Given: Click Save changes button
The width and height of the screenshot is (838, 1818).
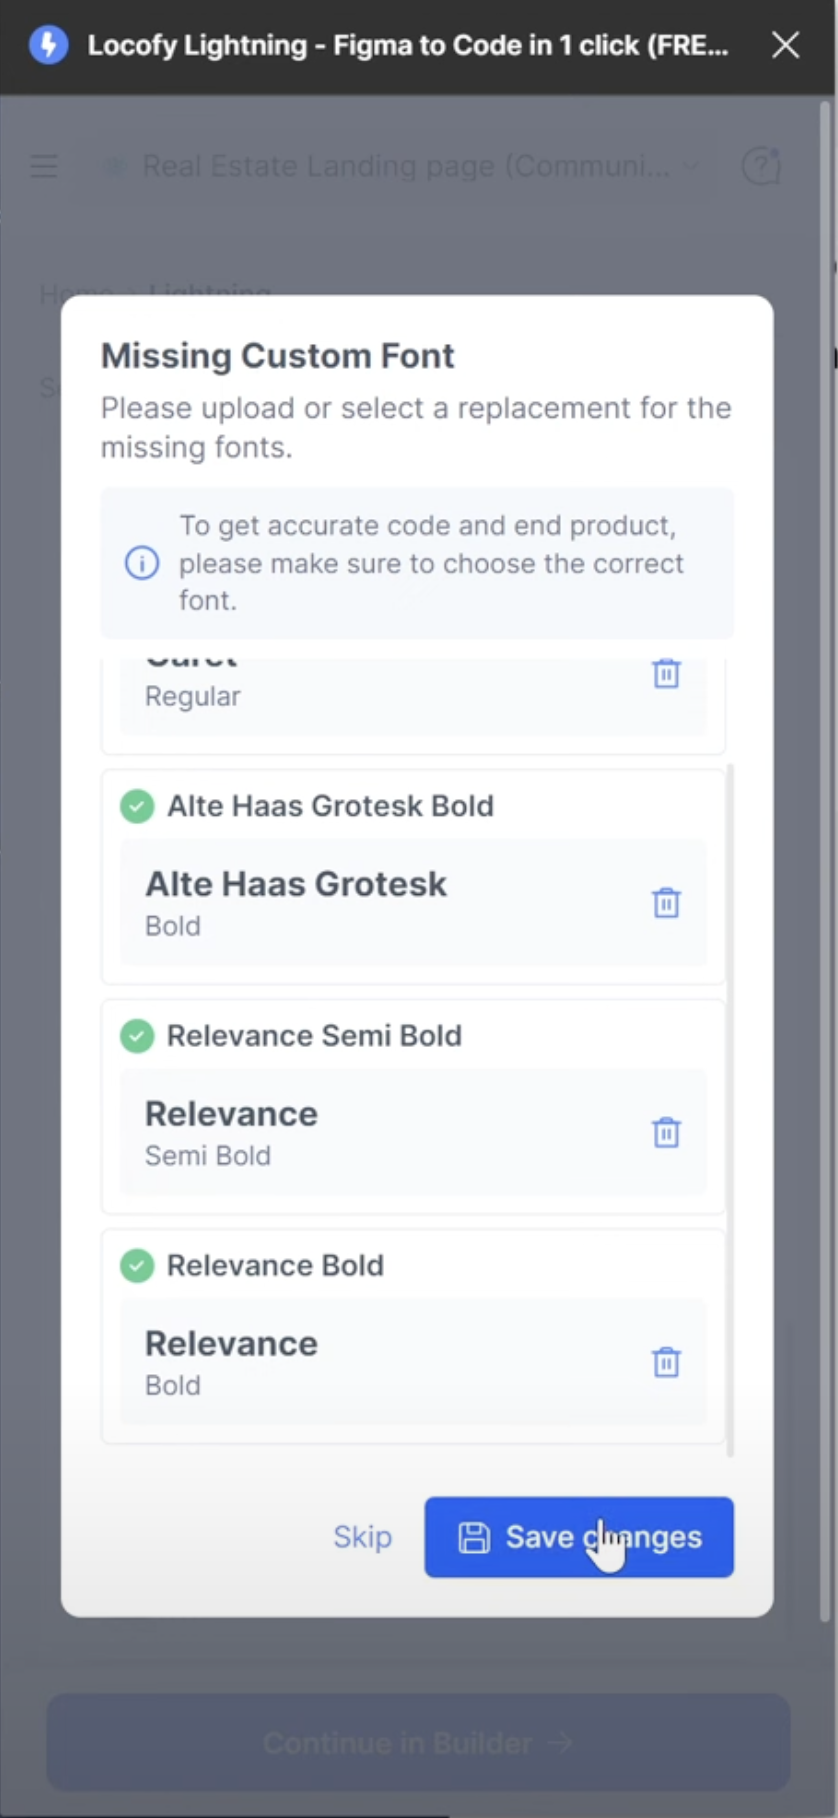Looking at the screenshot, I should tap(579, 1537).
